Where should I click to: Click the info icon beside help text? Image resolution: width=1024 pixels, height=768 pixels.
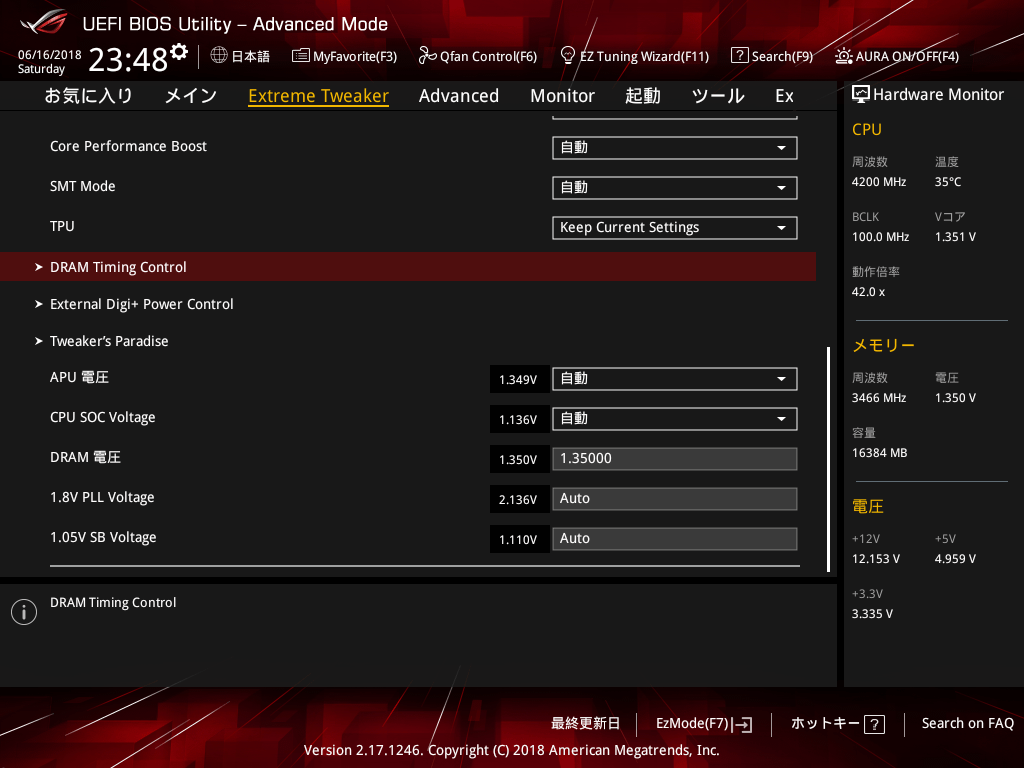click(x=24, y=612)
